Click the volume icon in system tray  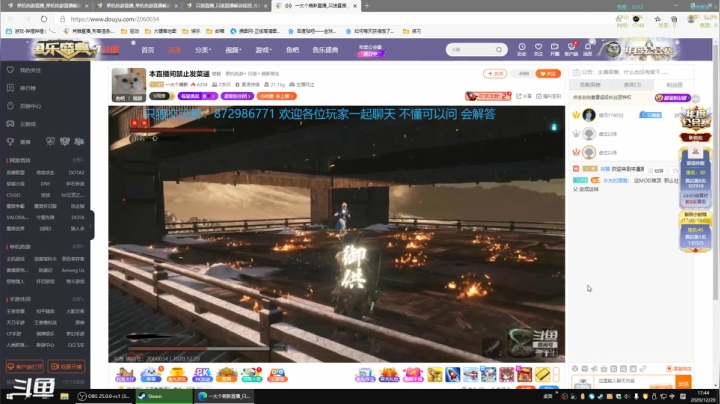coord(627,396)
